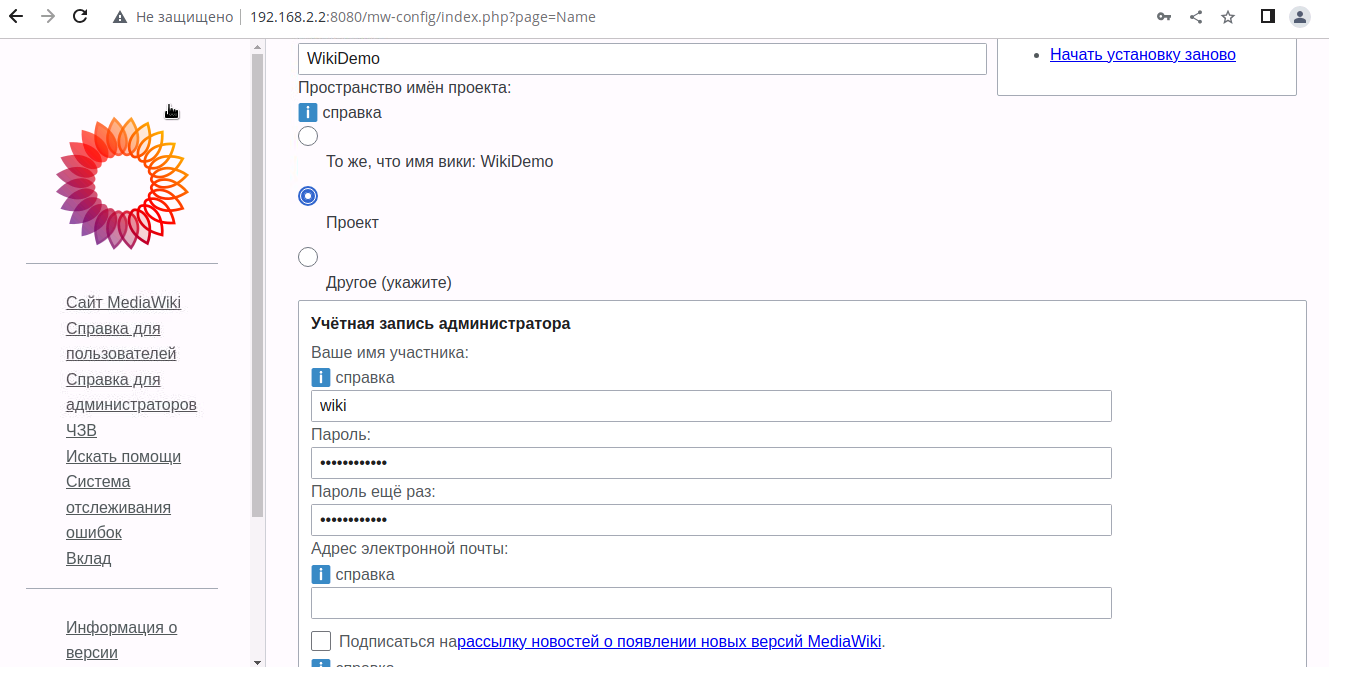Choose 'Другое (укажите)' radio option
The height and width of the screenshot is (675, 1351).
coord(308,257)
